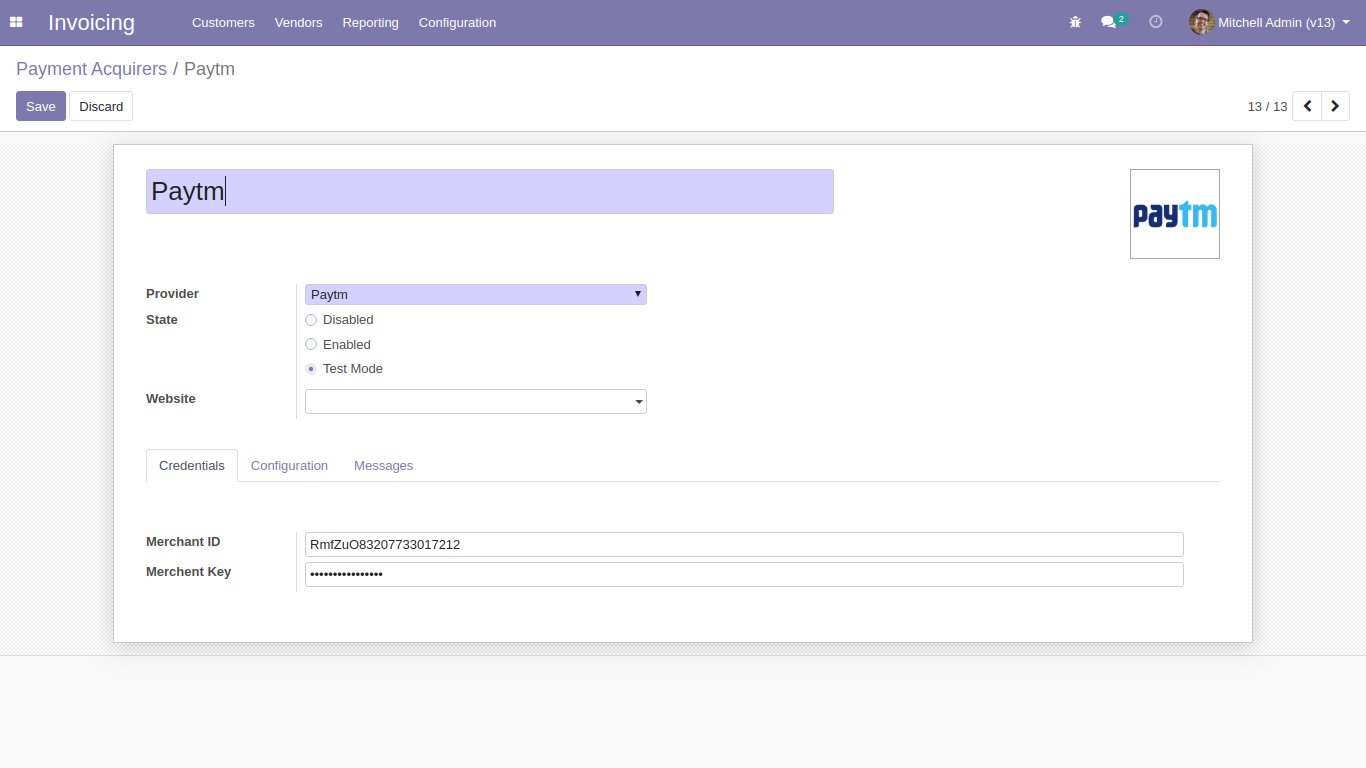Image resolution: width=1366 pixels, height=768 pixels.
Task: Select the Disabled state radio button
Action: pyautogui.click(x=311, y=320)
